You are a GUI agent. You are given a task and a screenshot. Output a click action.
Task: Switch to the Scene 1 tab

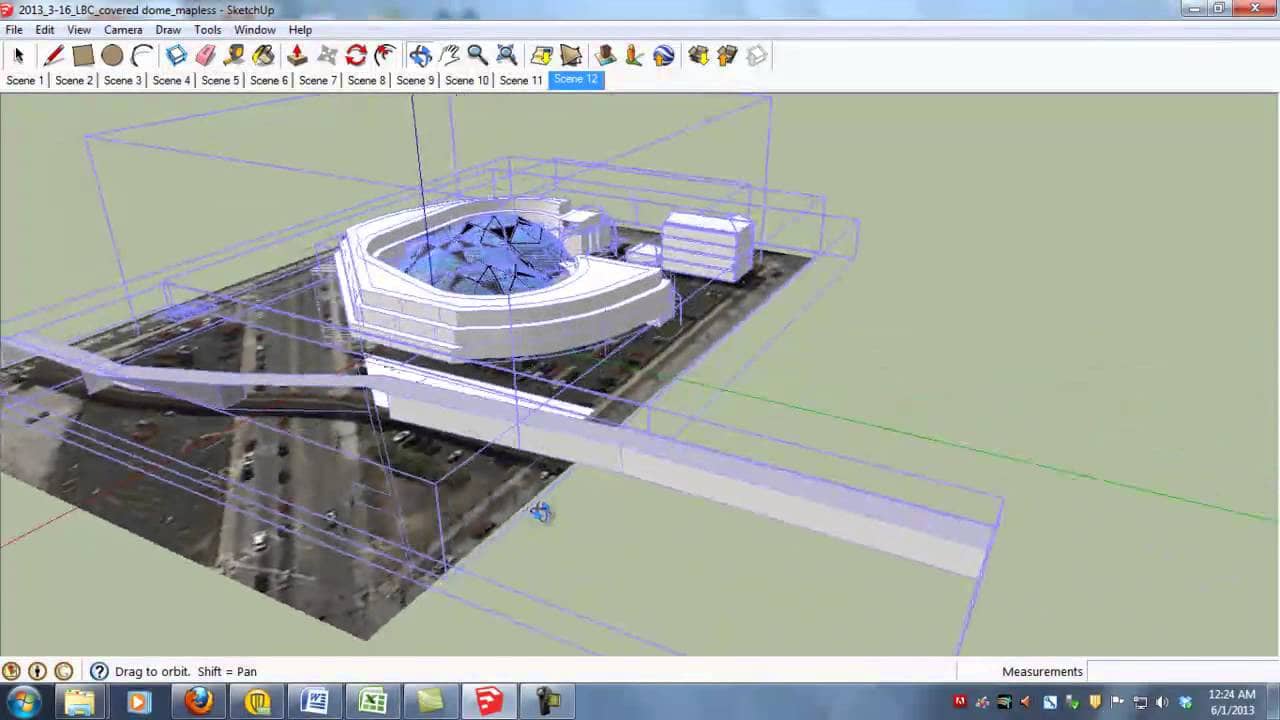point(25,80)
